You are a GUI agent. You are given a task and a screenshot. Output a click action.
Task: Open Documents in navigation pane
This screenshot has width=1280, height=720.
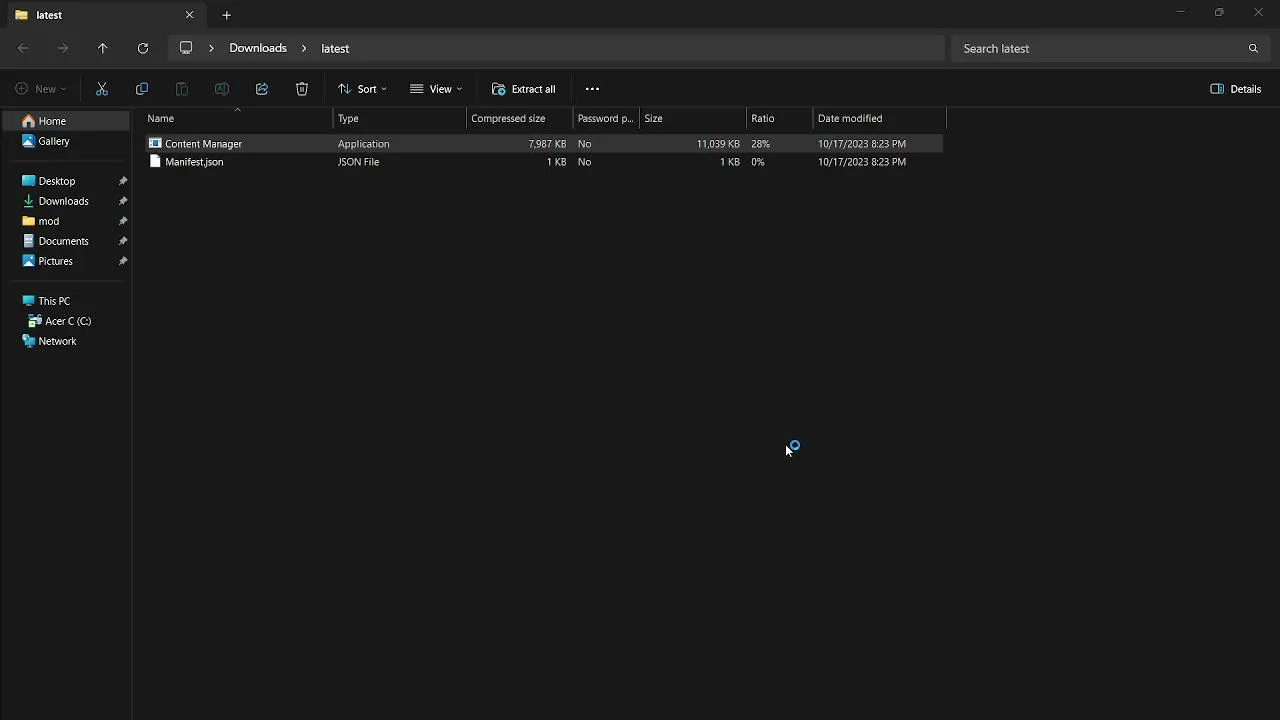(63, 241)
